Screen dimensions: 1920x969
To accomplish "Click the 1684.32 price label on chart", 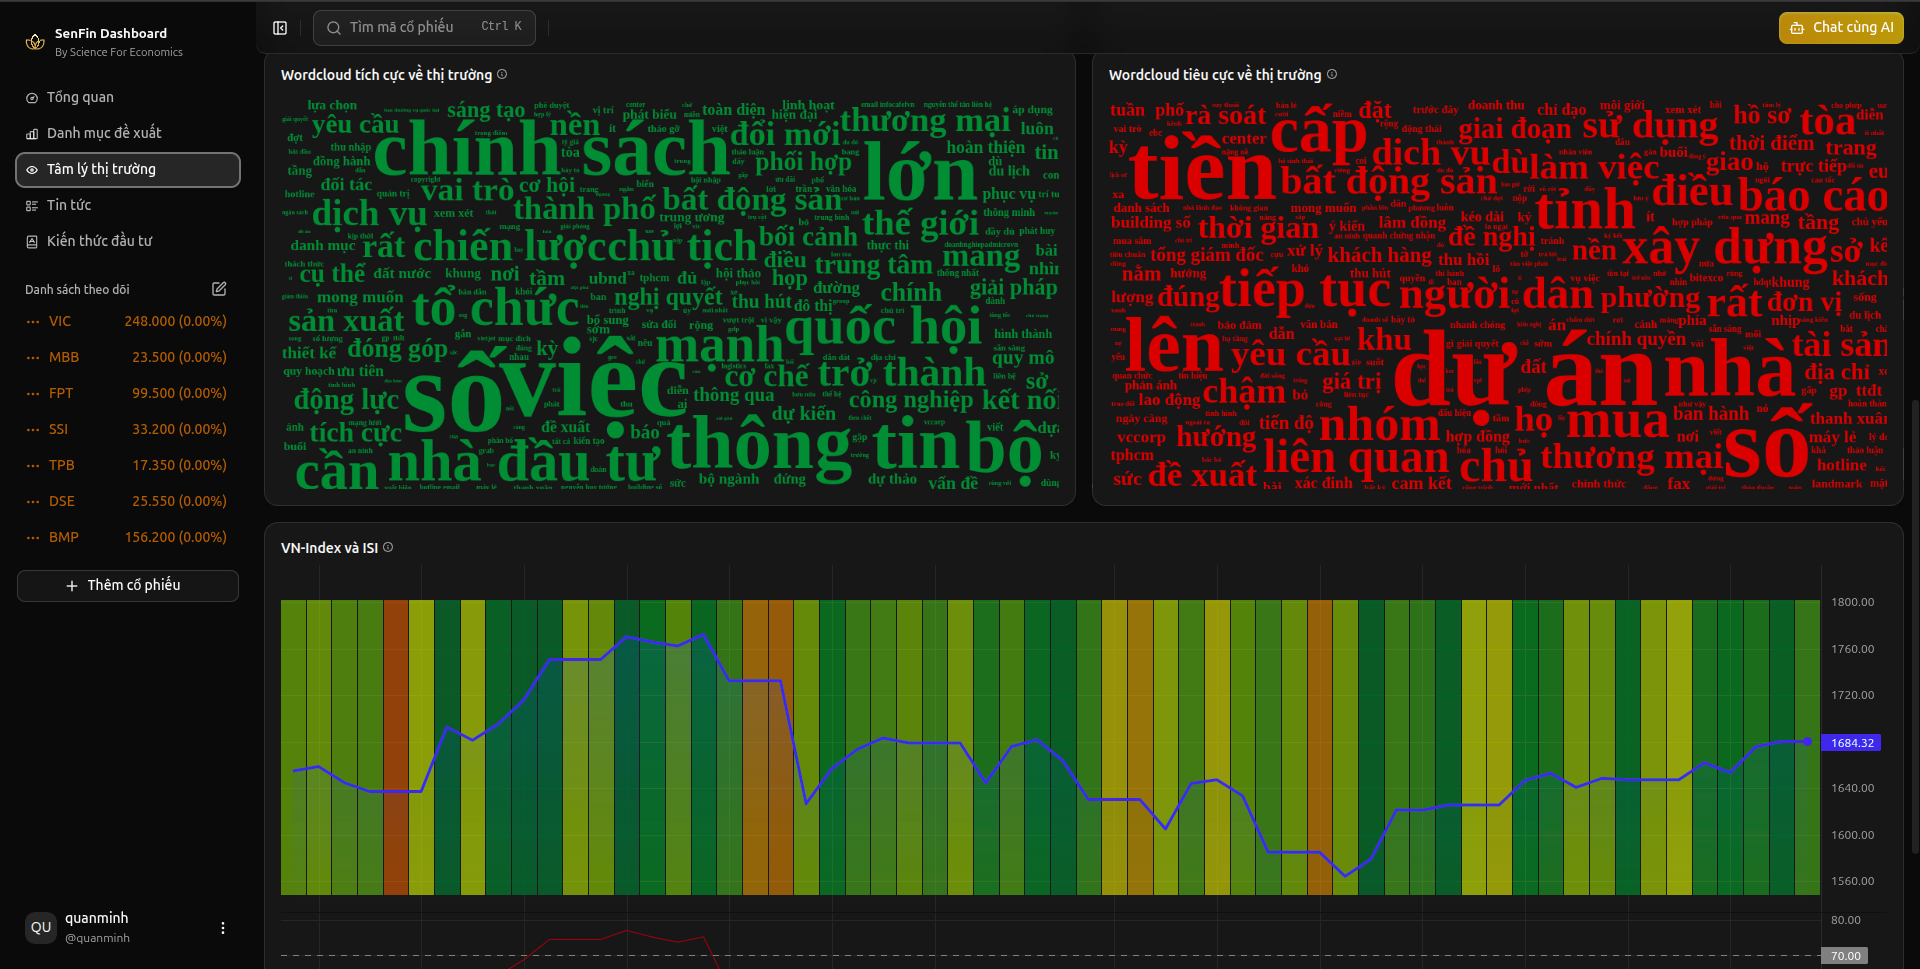I will (1851, 743).
